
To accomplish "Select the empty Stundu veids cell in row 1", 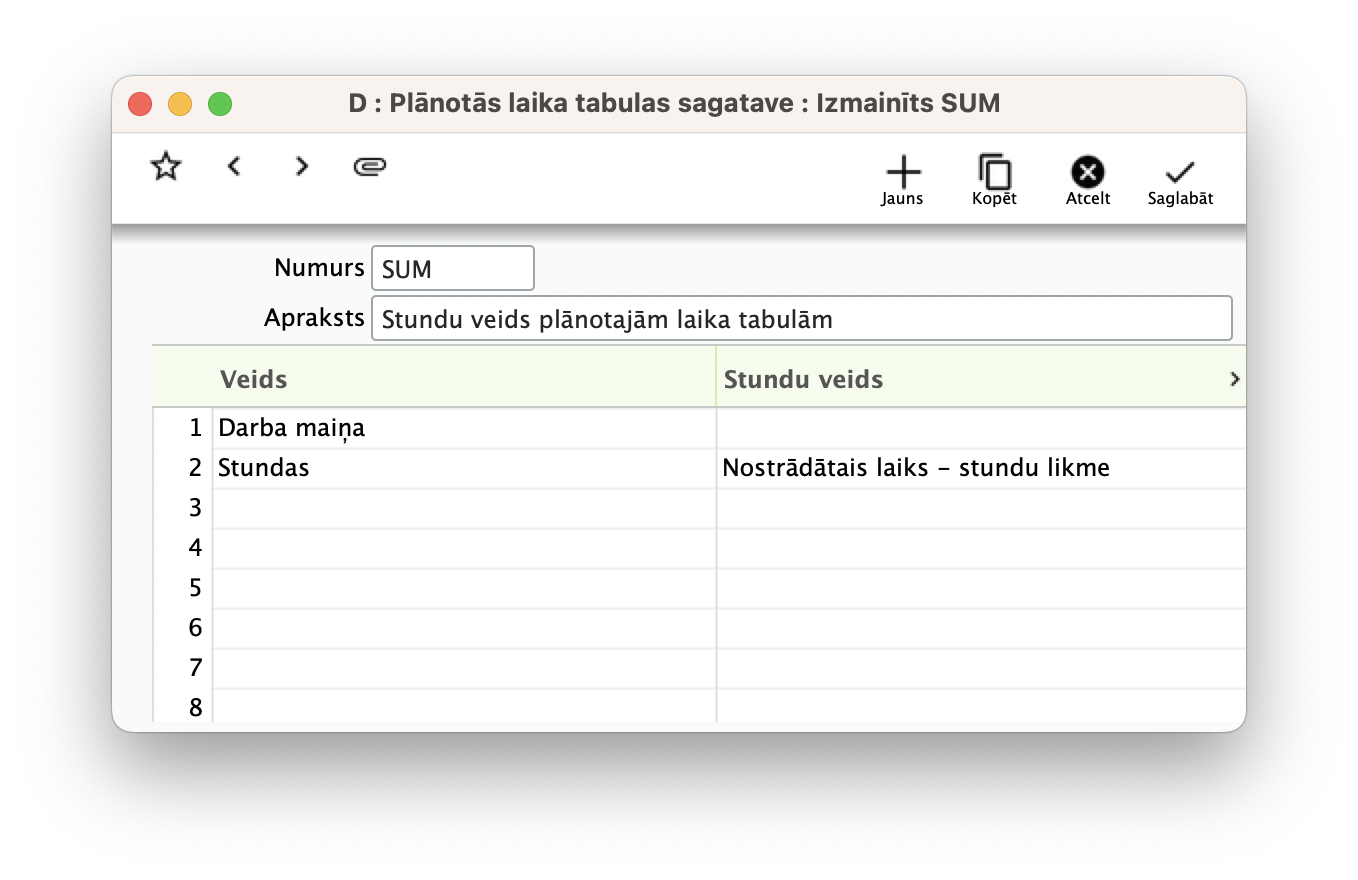I will (981, 428).
